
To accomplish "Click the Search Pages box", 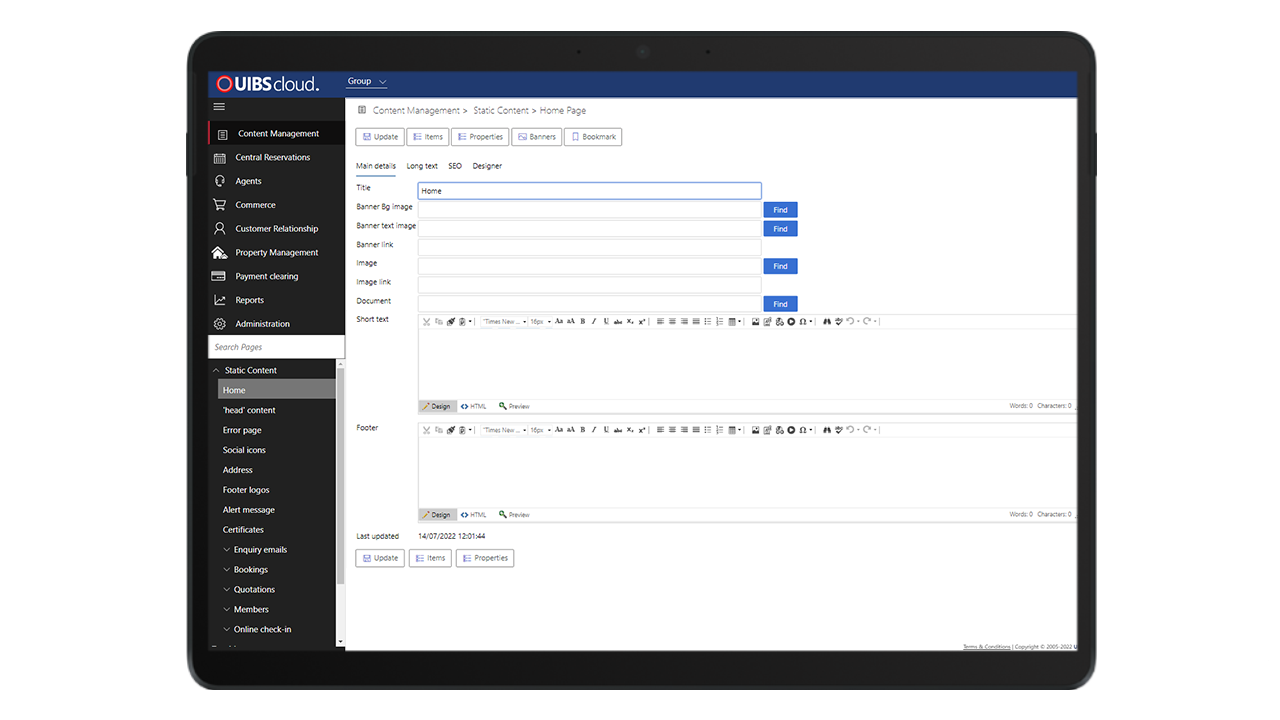I will [x=277, y=347].
